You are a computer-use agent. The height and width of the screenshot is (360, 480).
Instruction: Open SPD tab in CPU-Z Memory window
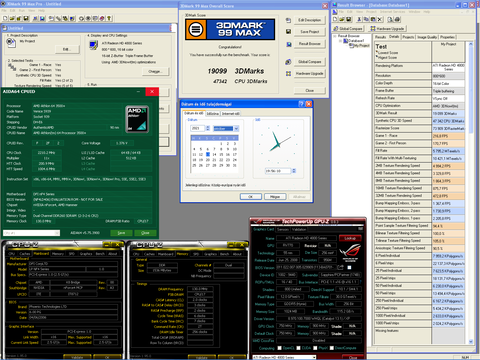tap(196, 254)
